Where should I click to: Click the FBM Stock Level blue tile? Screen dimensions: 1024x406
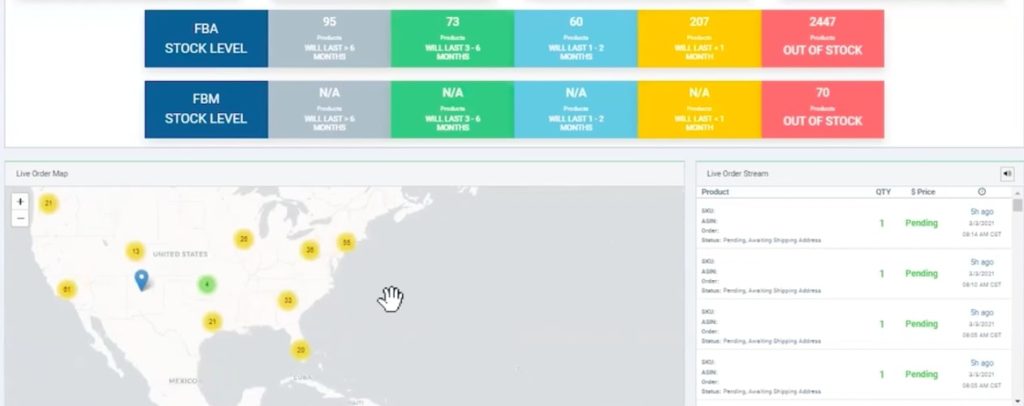click(206, 110)
